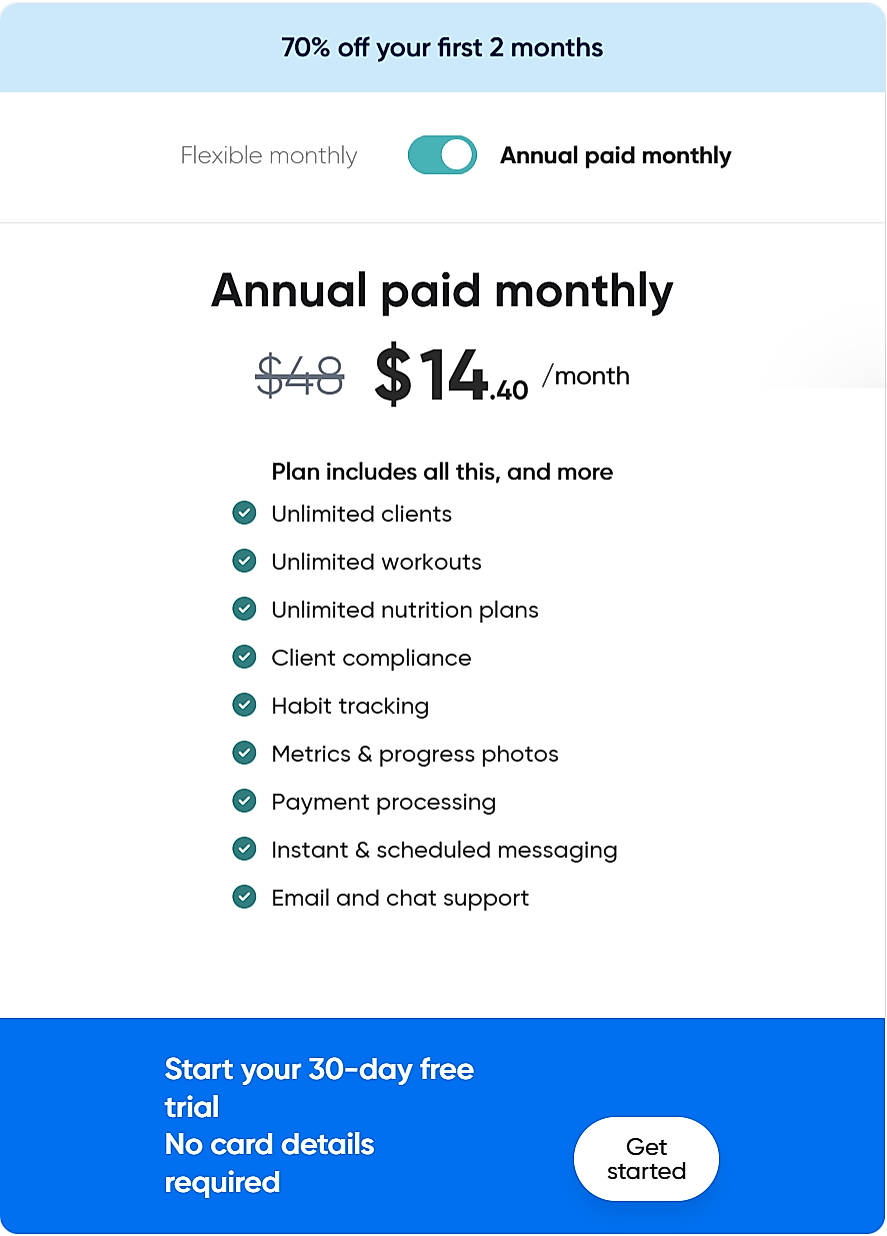Select the Annual paid monthly option
The width and height of the screenshot is (887, 1236).
click(615, 156)
